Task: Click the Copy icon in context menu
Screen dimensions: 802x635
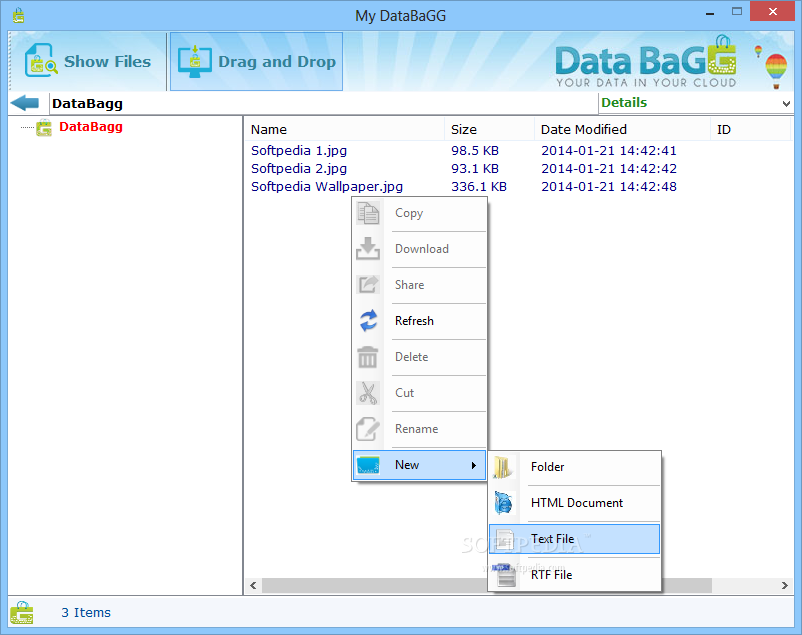Action: [x=368, y=213]
